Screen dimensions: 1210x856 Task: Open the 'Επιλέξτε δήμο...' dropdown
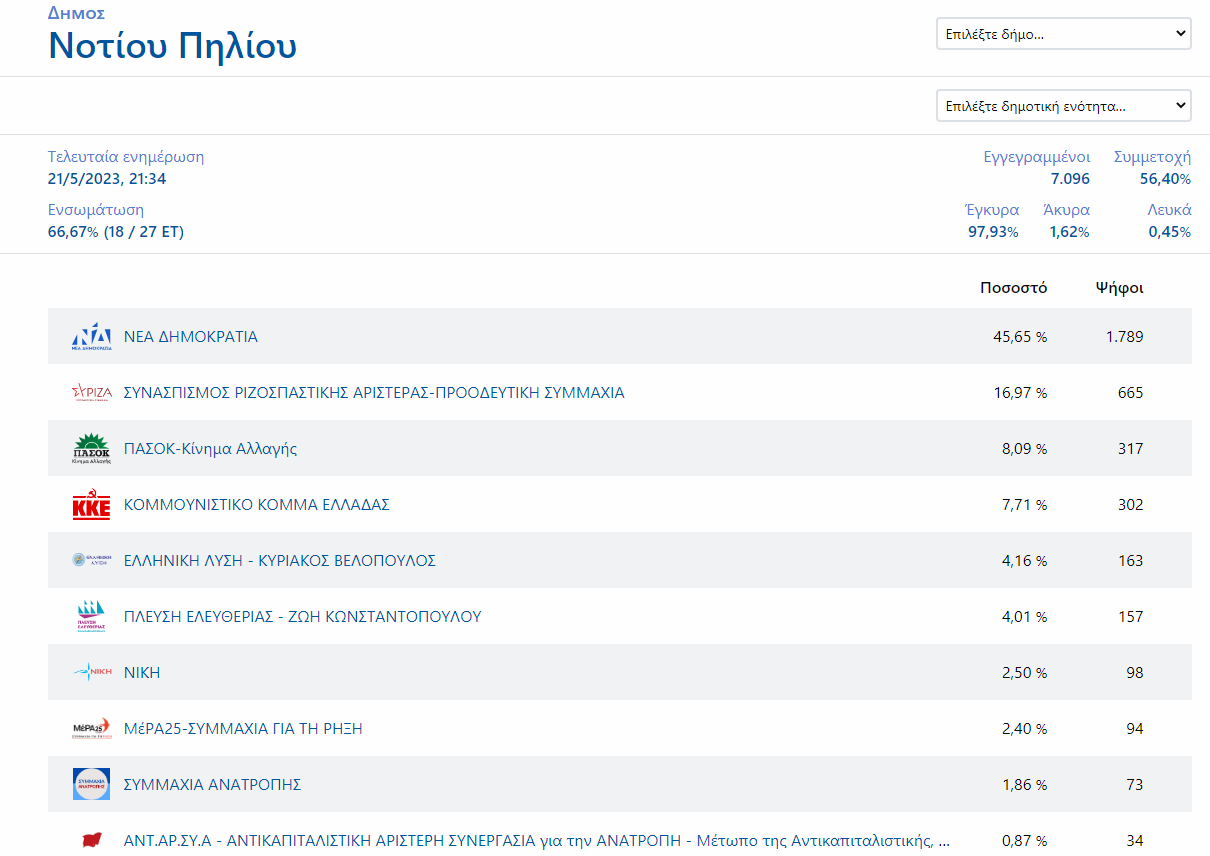[x=1063, y=33]
